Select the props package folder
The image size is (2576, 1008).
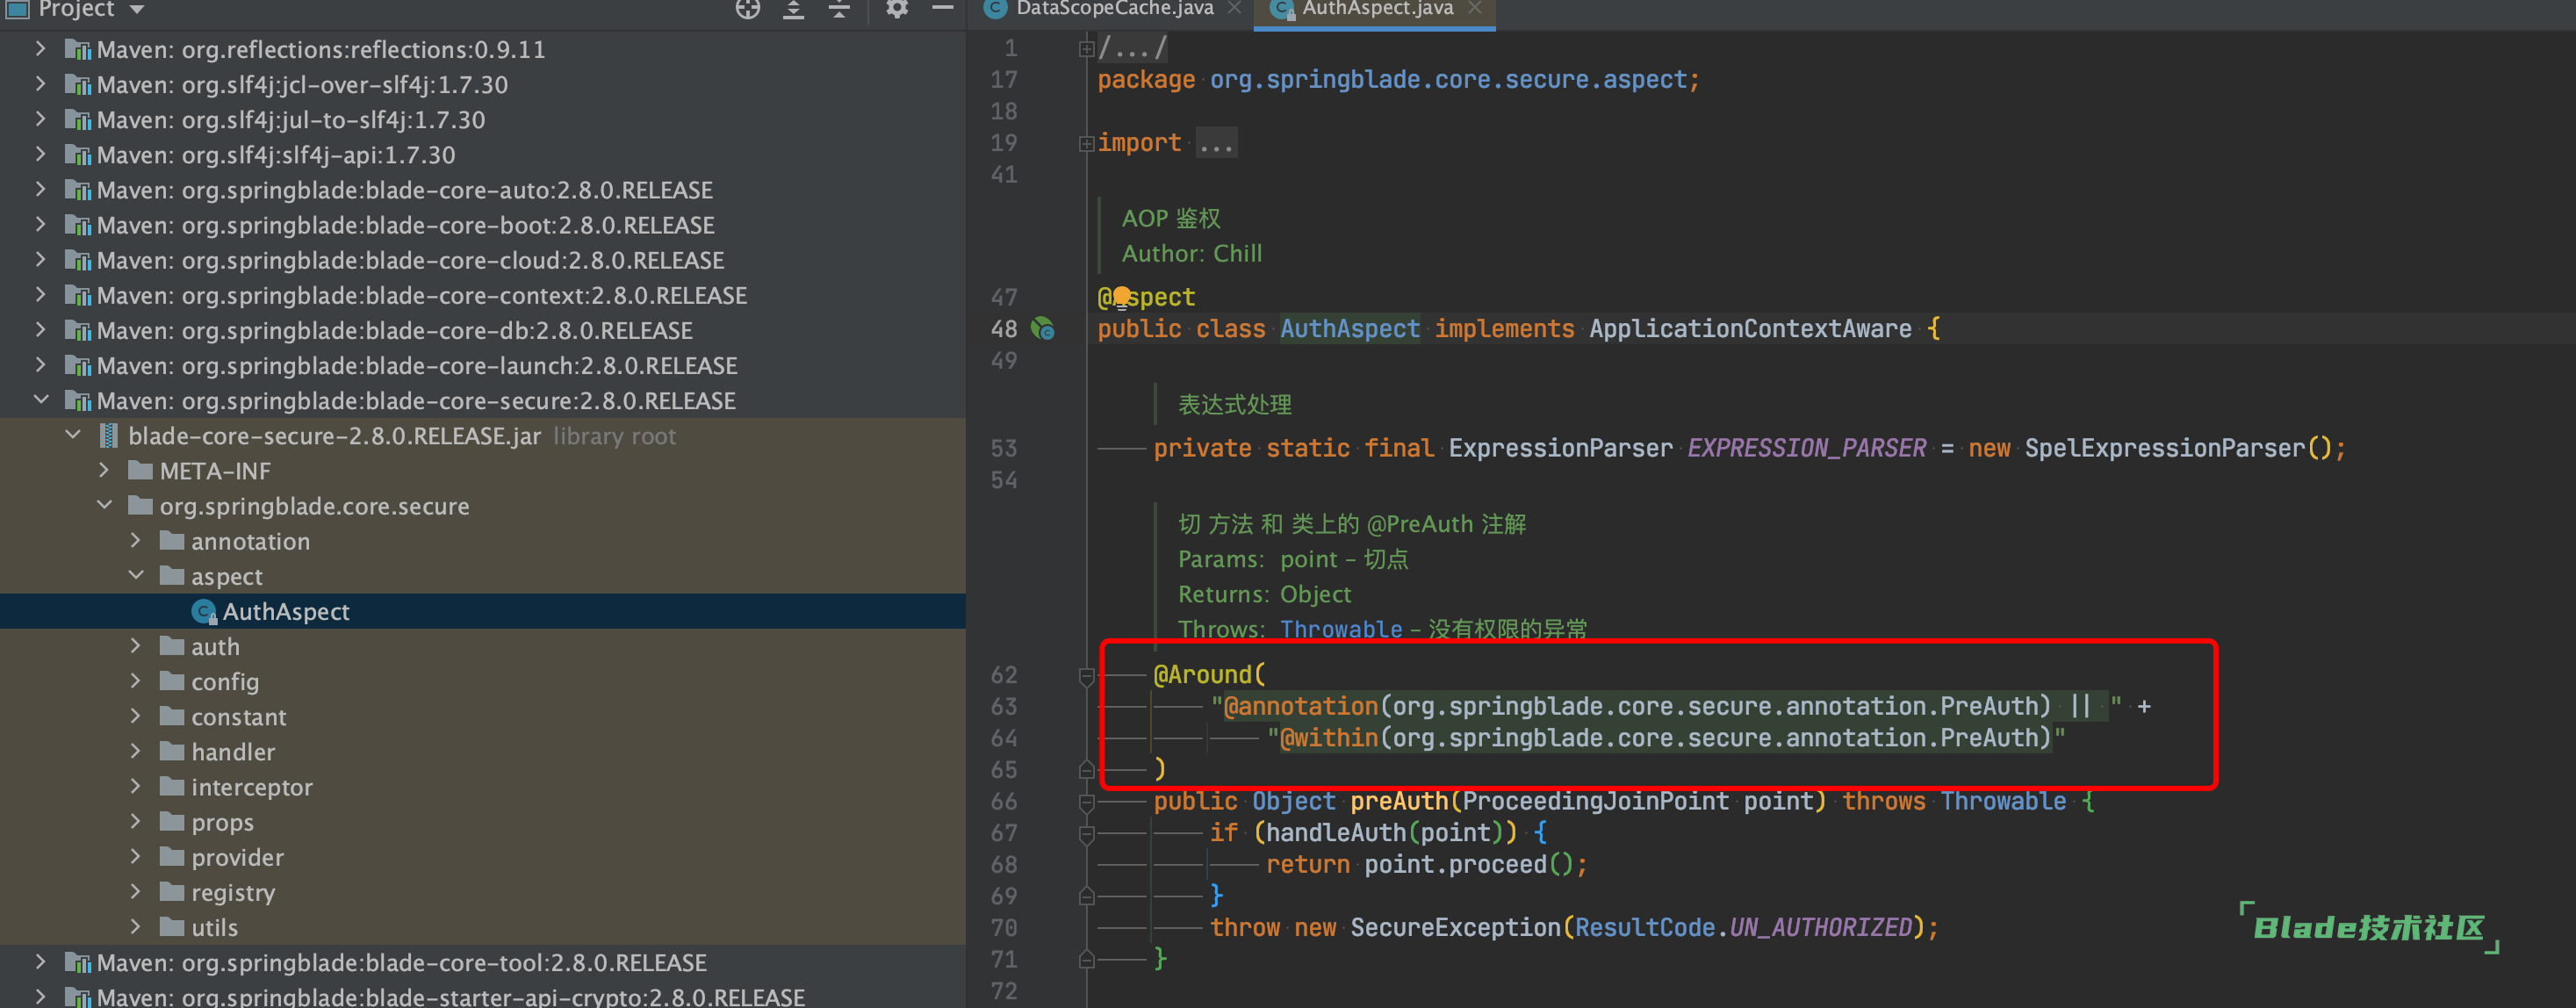coord(222,822)
